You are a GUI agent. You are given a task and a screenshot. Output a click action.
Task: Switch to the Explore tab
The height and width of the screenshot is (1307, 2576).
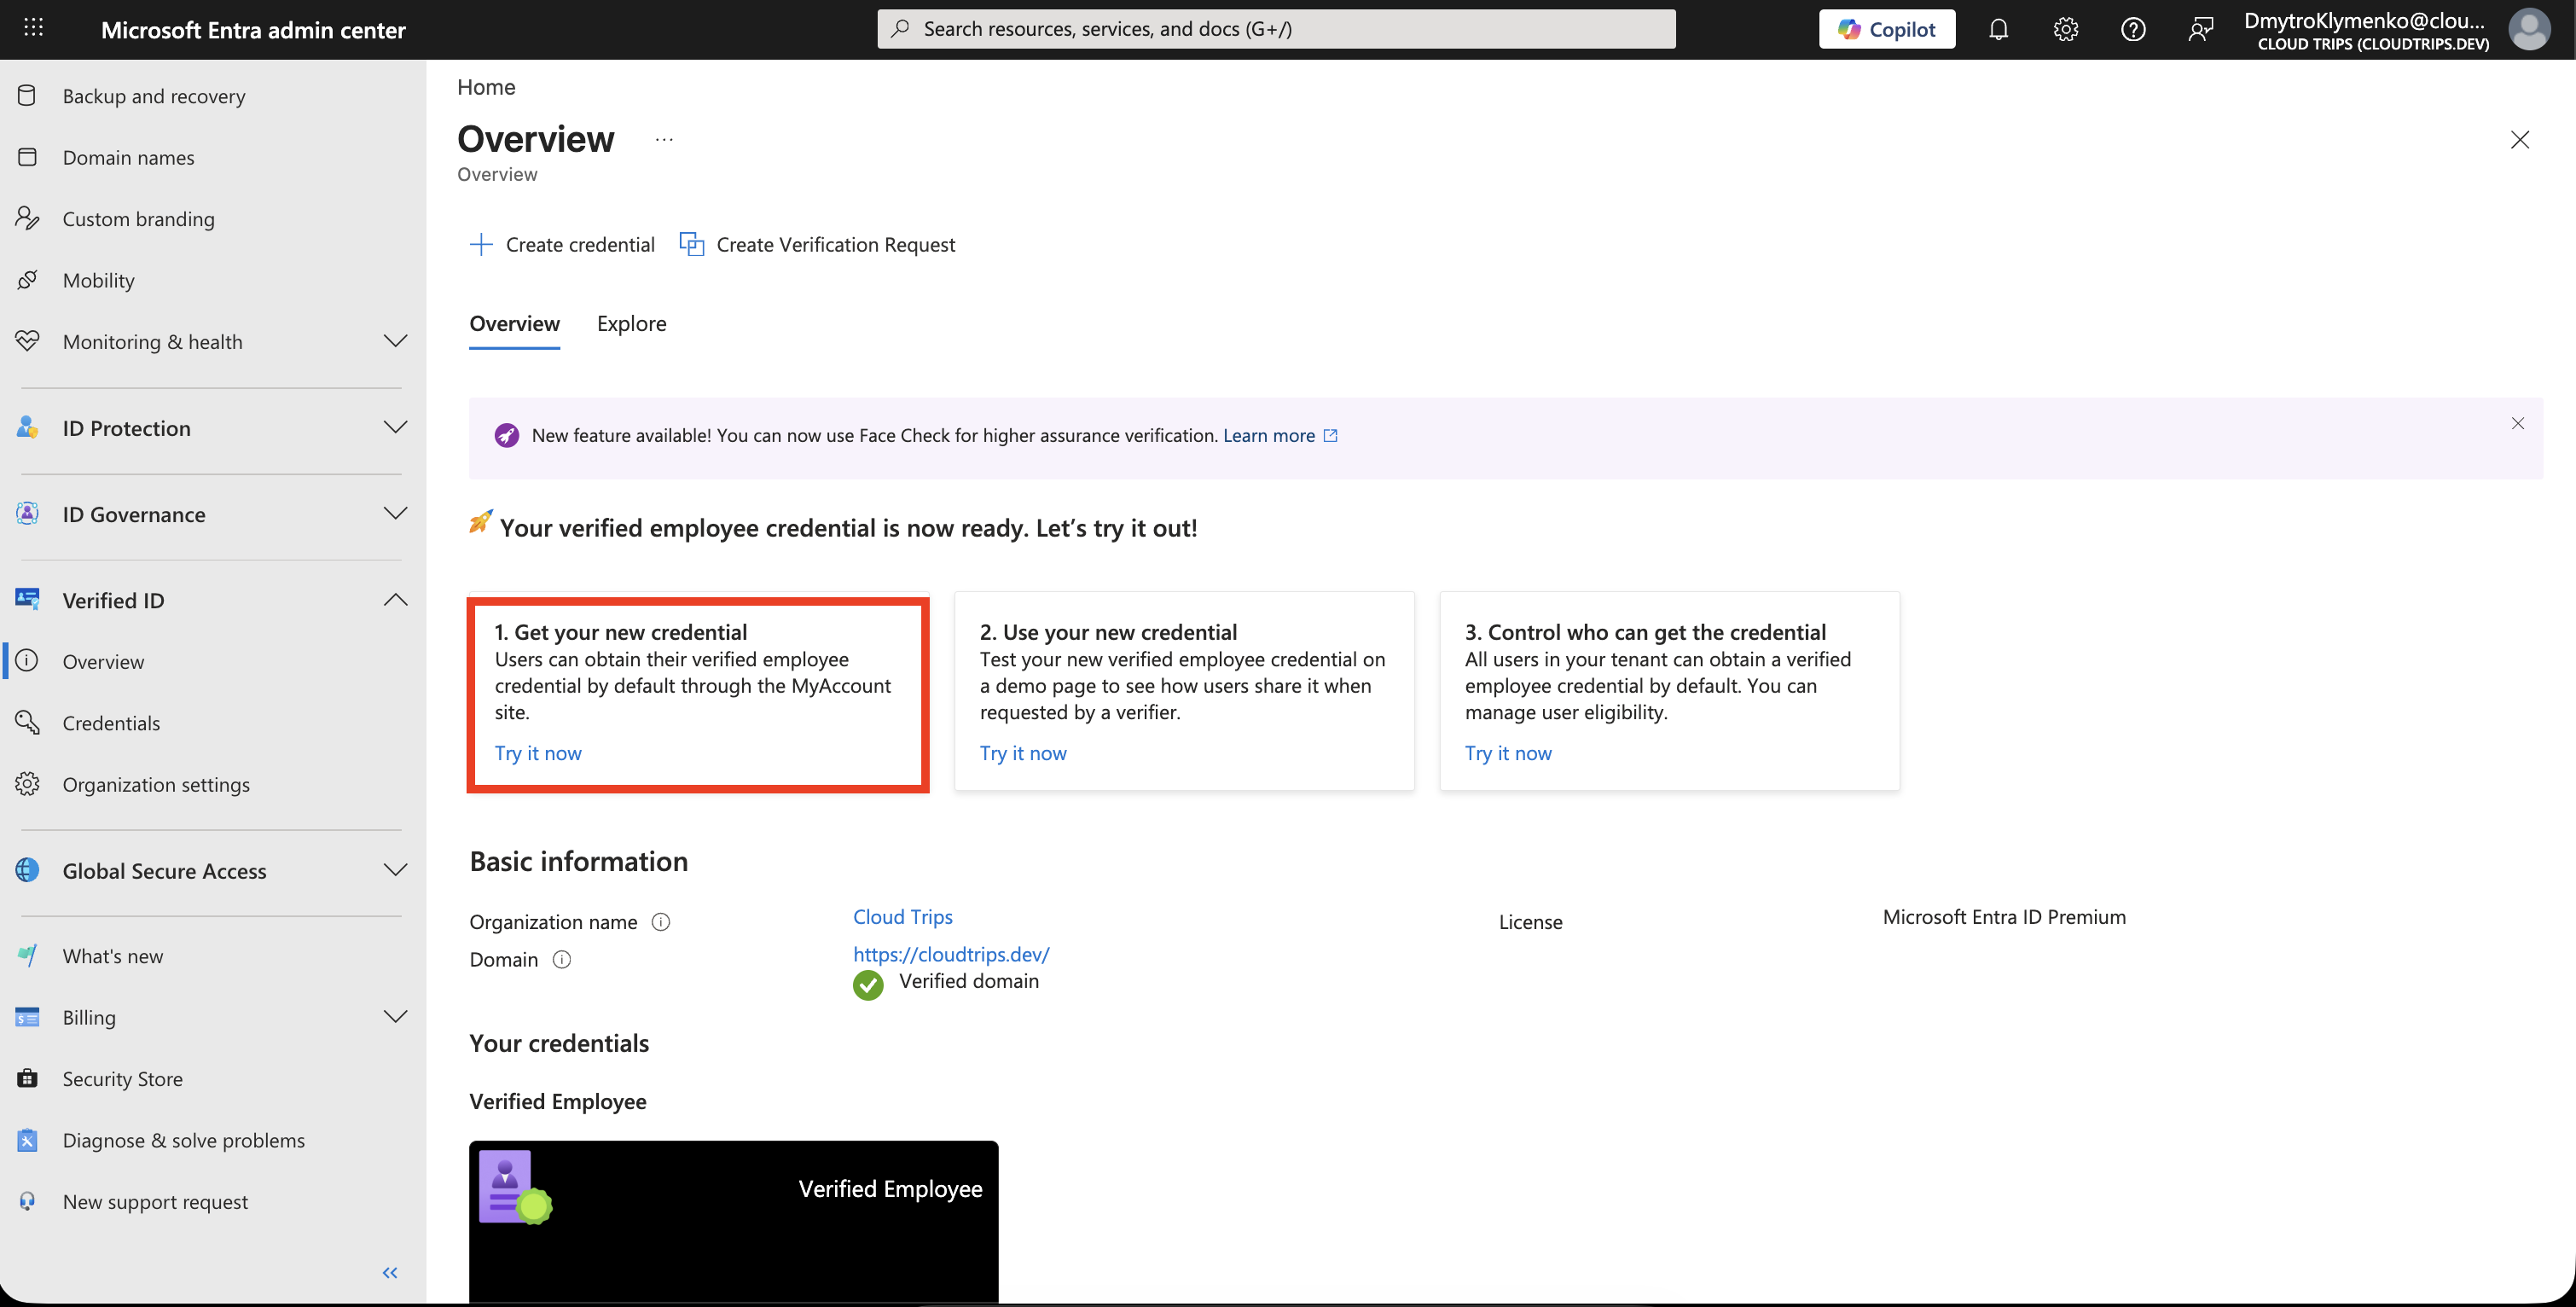tap(631, 324)
